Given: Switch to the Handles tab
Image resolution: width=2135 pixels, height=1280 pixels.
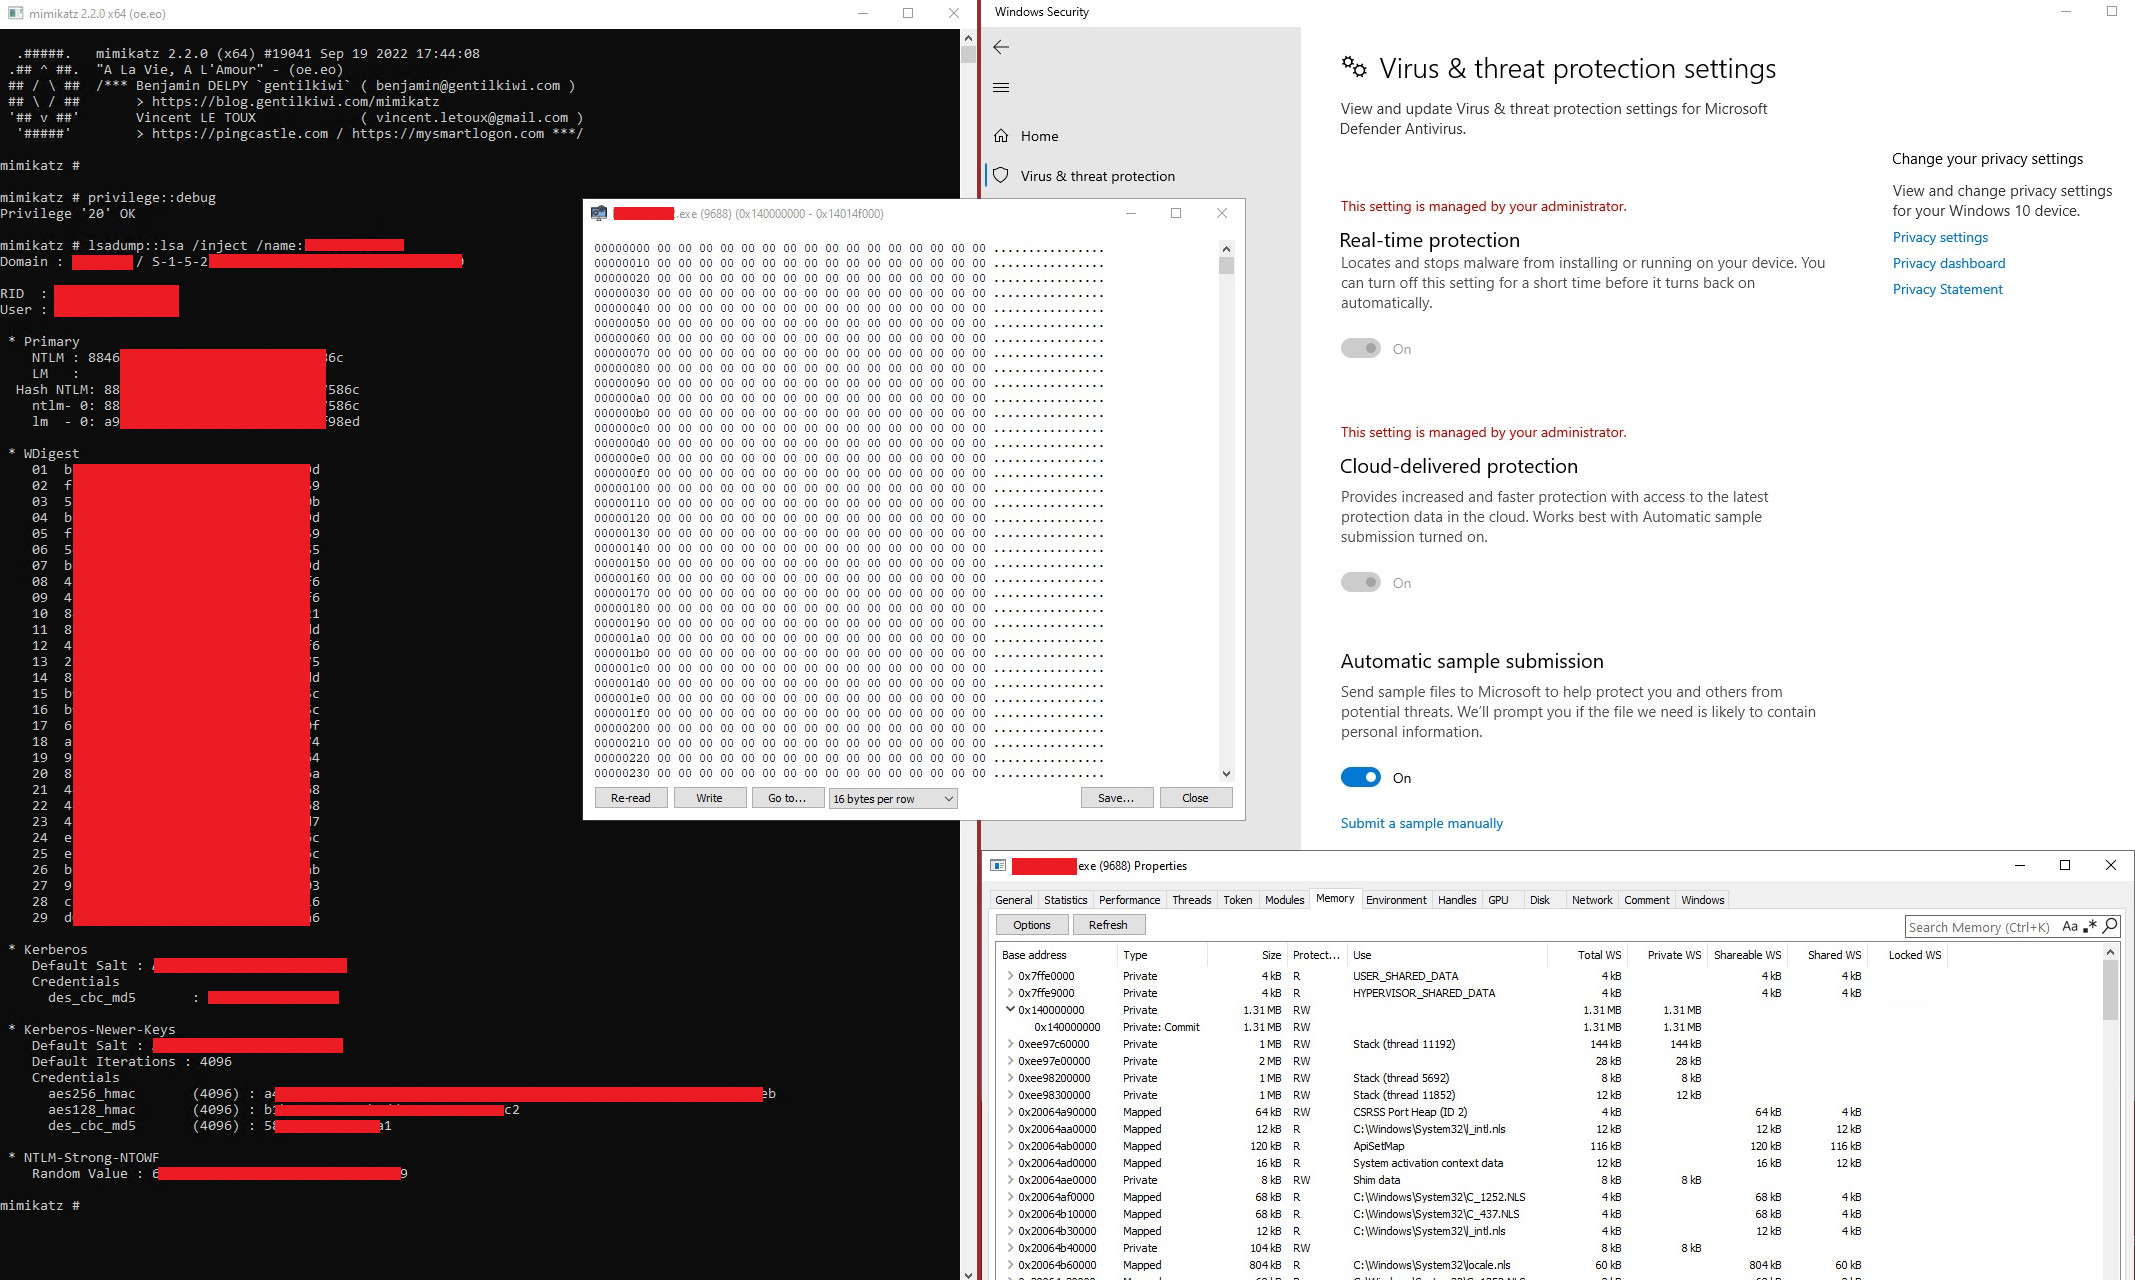Looking at the screenshot, I should 1457,900.
